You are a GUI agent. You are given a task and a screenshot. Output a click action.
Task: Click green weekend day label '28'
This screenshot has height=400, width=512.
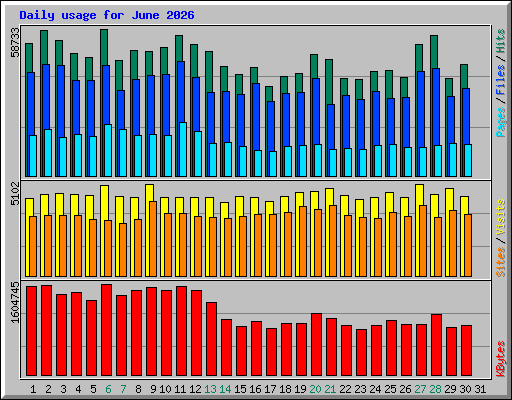point(435,389)
